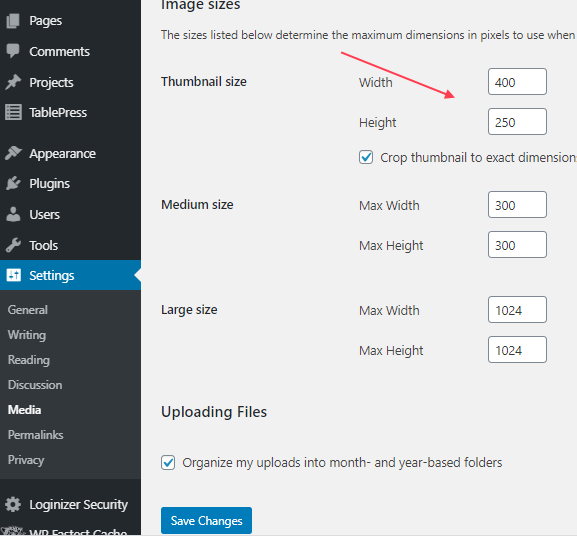This screenshot has width=577, height=542.
Task: Click the Comments speech bubble icon
Action: click(13, 51)
